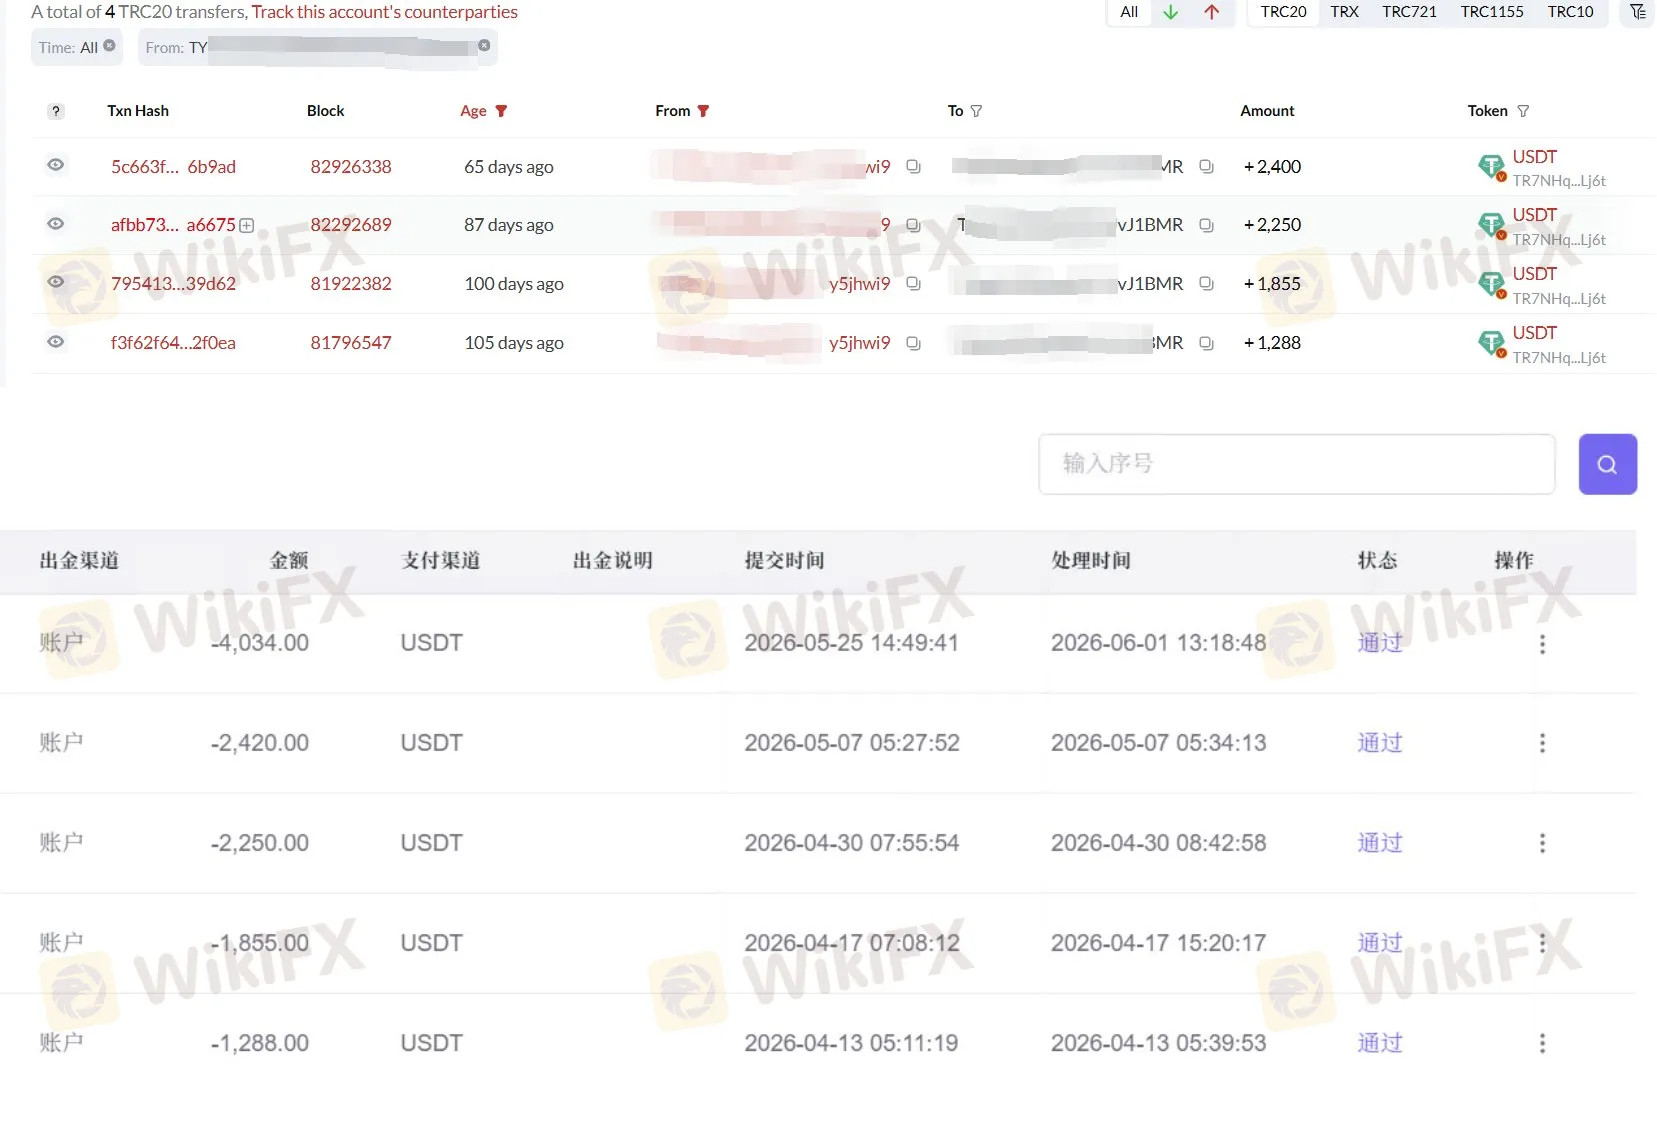This screenshot has height=1136, width=1657.
Task: Expand the plus icon beside afbb73…a6675
Action: (x=246, y=225)
